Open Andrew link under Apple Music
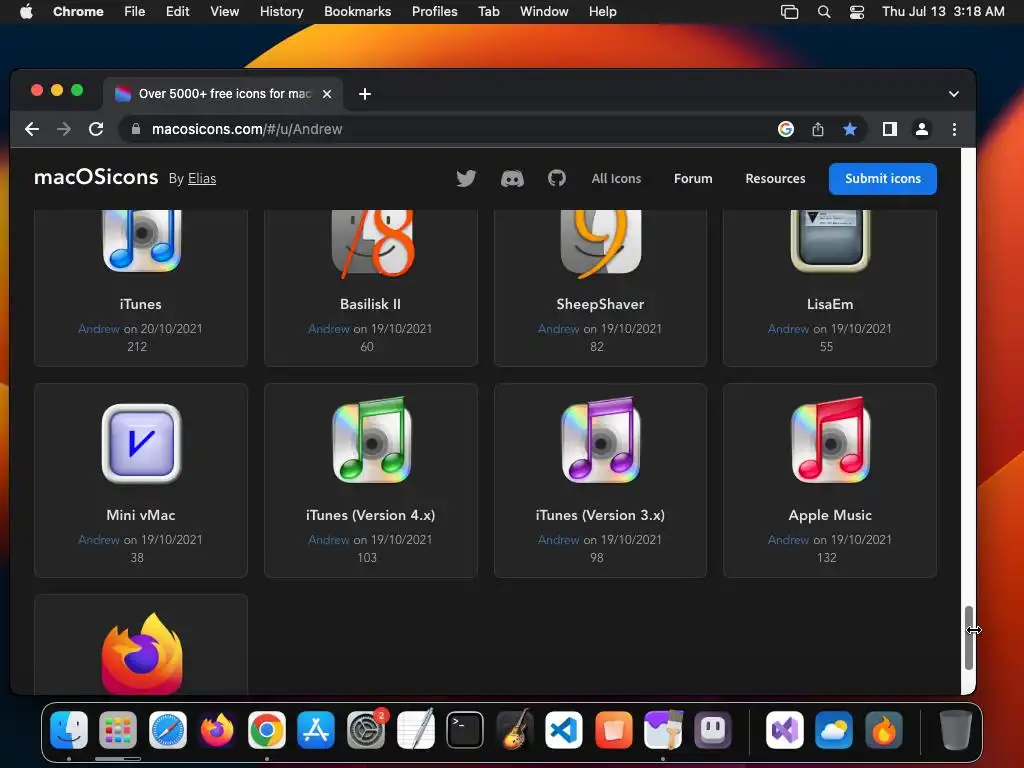Viewport: 1024px width, 768px height. tap(788, 539)
